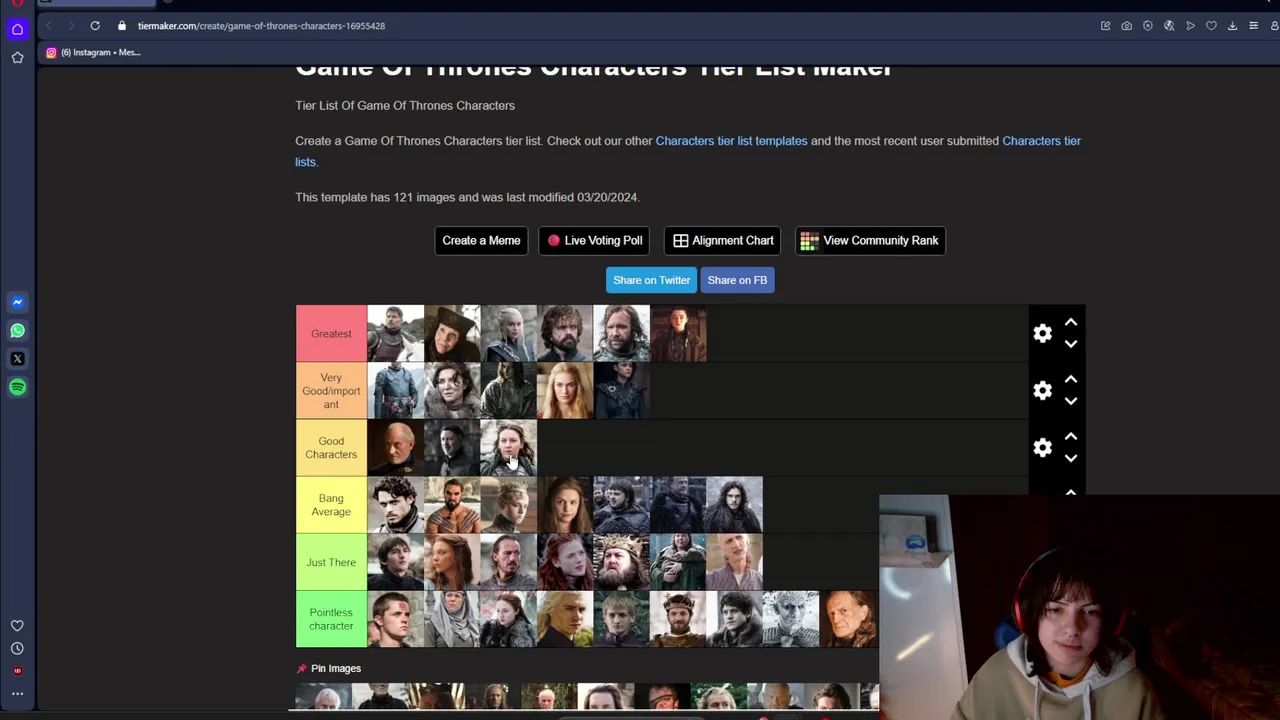1280x720 pixels.
Task: Move Very Good/important tier up
Action: (x=1071, y=379)
